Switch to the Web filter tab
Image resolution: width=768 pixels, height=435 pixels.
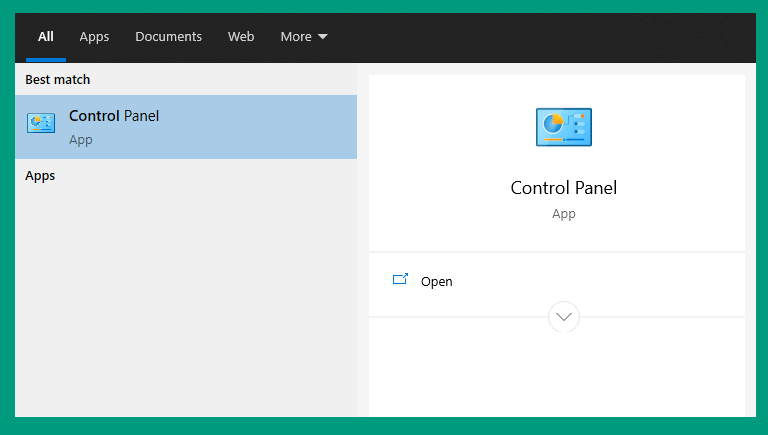[241, 37]
